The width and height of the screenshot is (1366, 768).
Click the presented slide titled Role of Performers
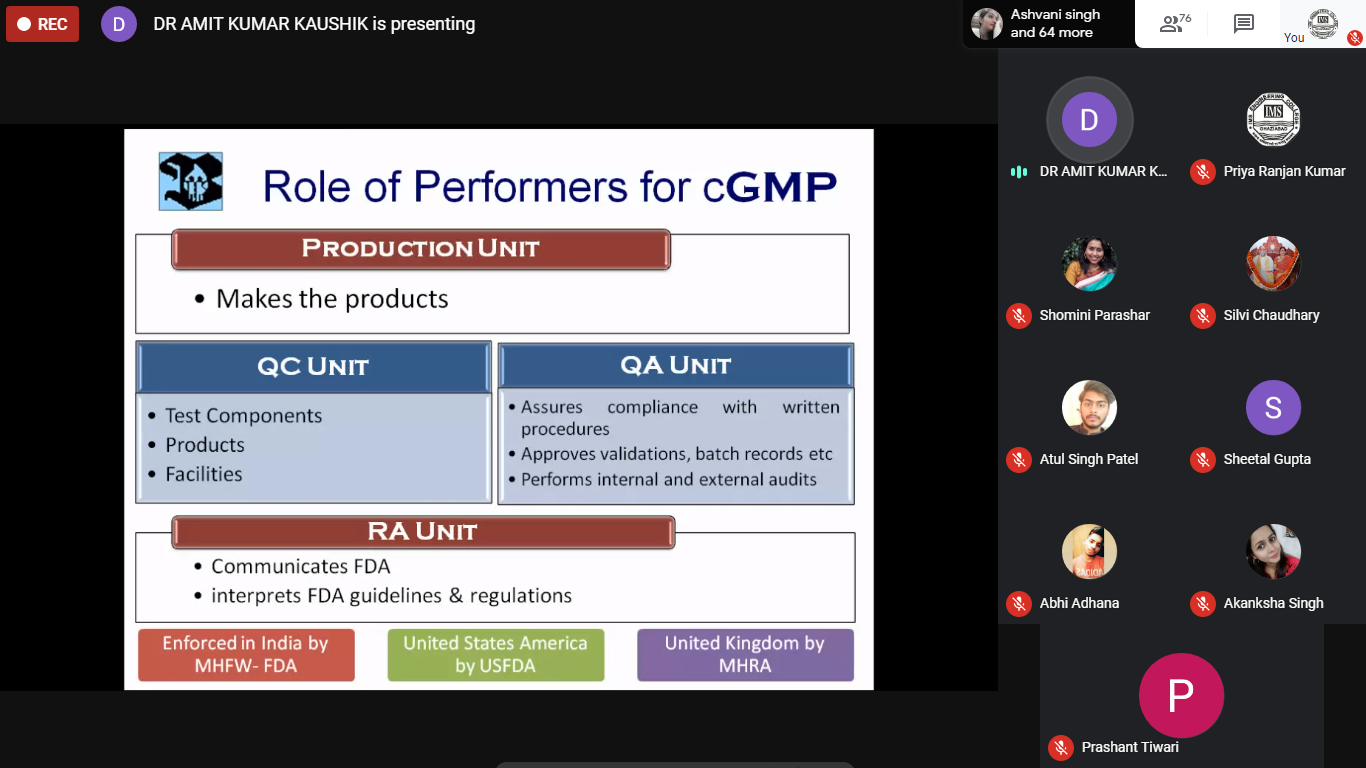tap(498, 409)
